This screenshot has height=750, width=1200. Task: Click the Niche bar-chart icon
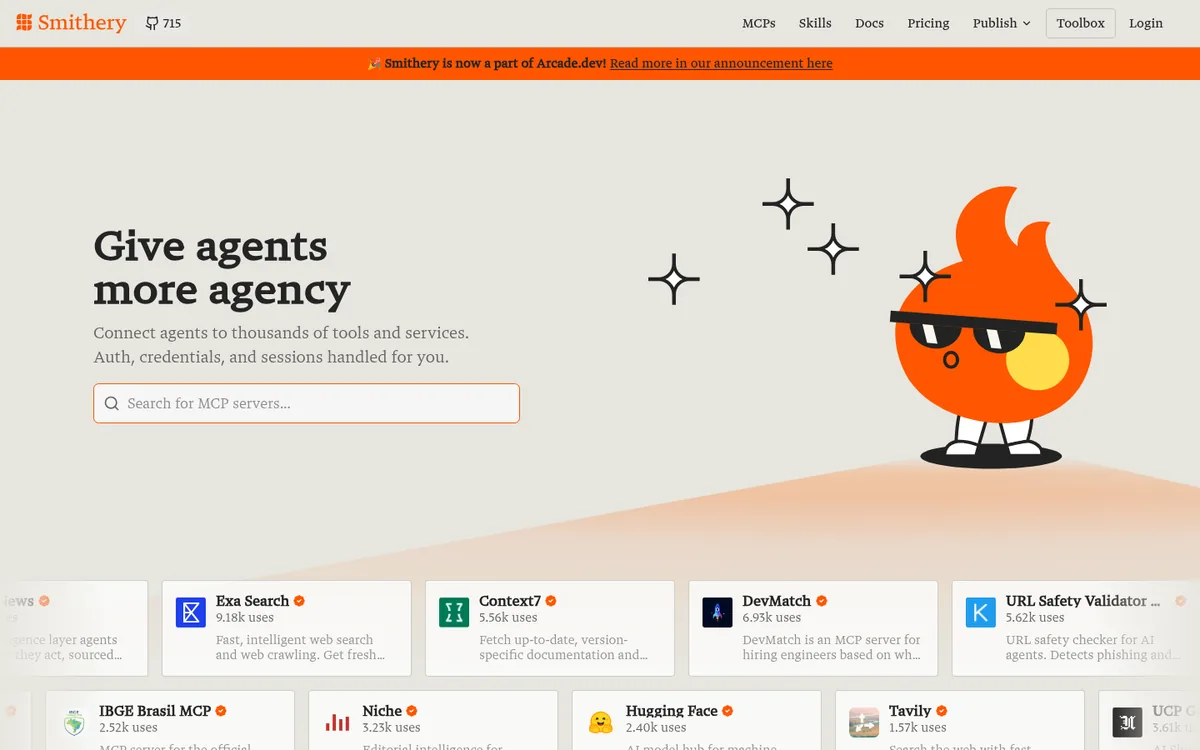click(337, 722)
